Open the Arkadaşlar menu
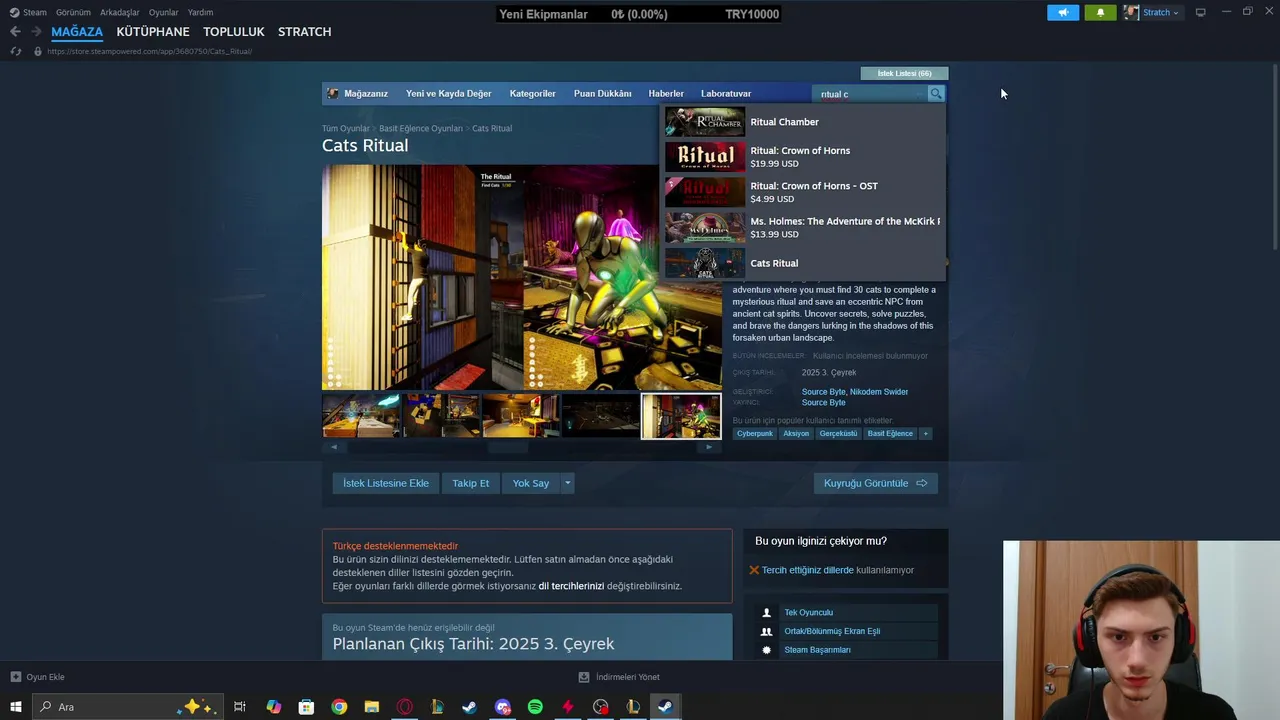This screenshot has width=1280, height=720. (x=120, y=12)
